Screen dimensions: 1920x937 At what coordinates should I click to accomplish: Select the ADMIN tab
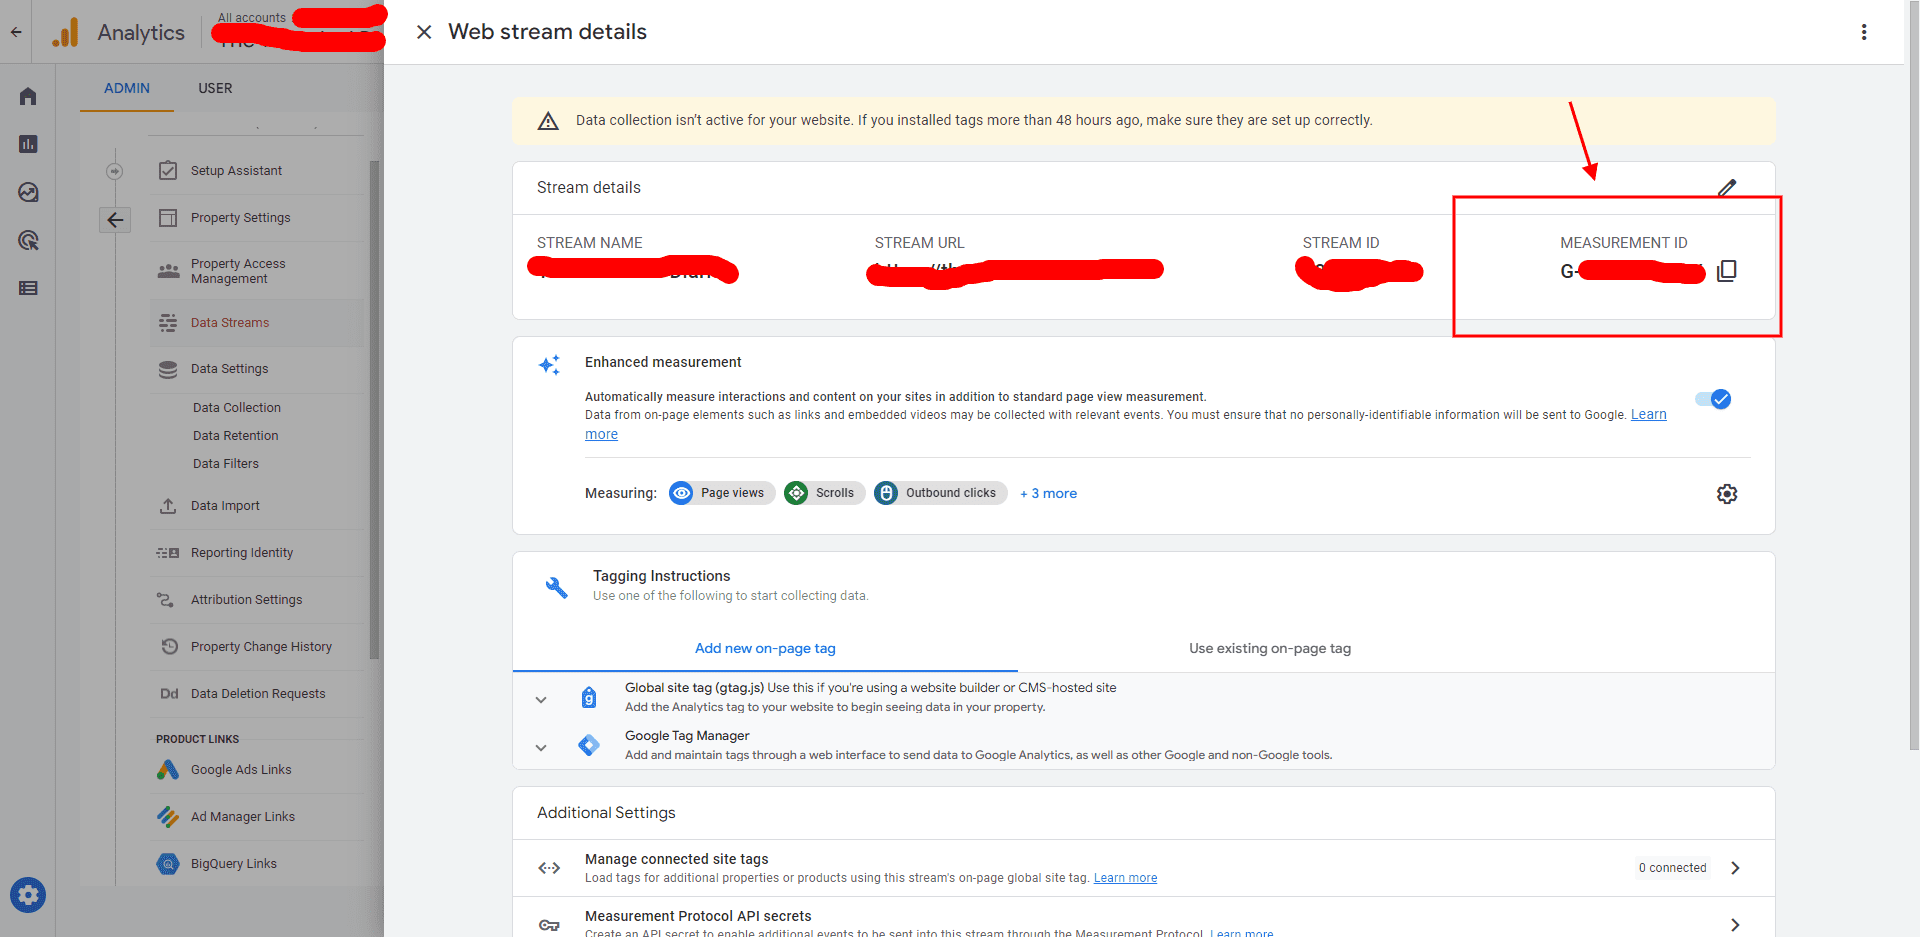pyautogui.click(x=127, y=88)
